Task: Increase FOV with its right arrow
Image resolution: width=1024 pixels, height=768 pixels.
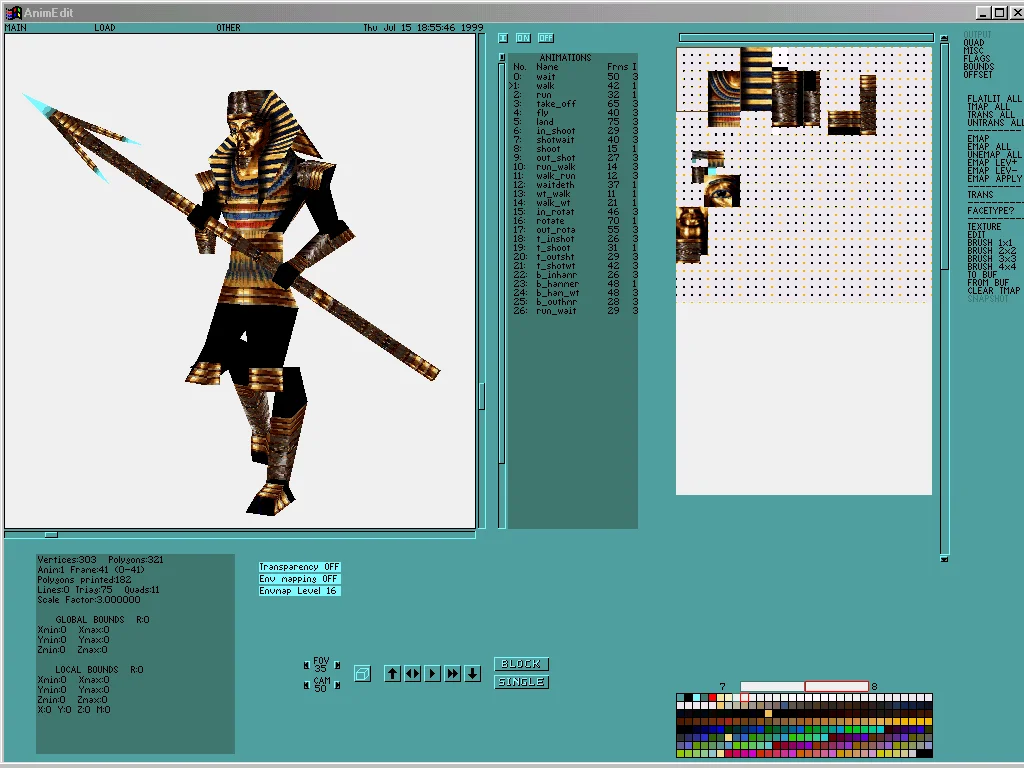Action: pos(337,665)
